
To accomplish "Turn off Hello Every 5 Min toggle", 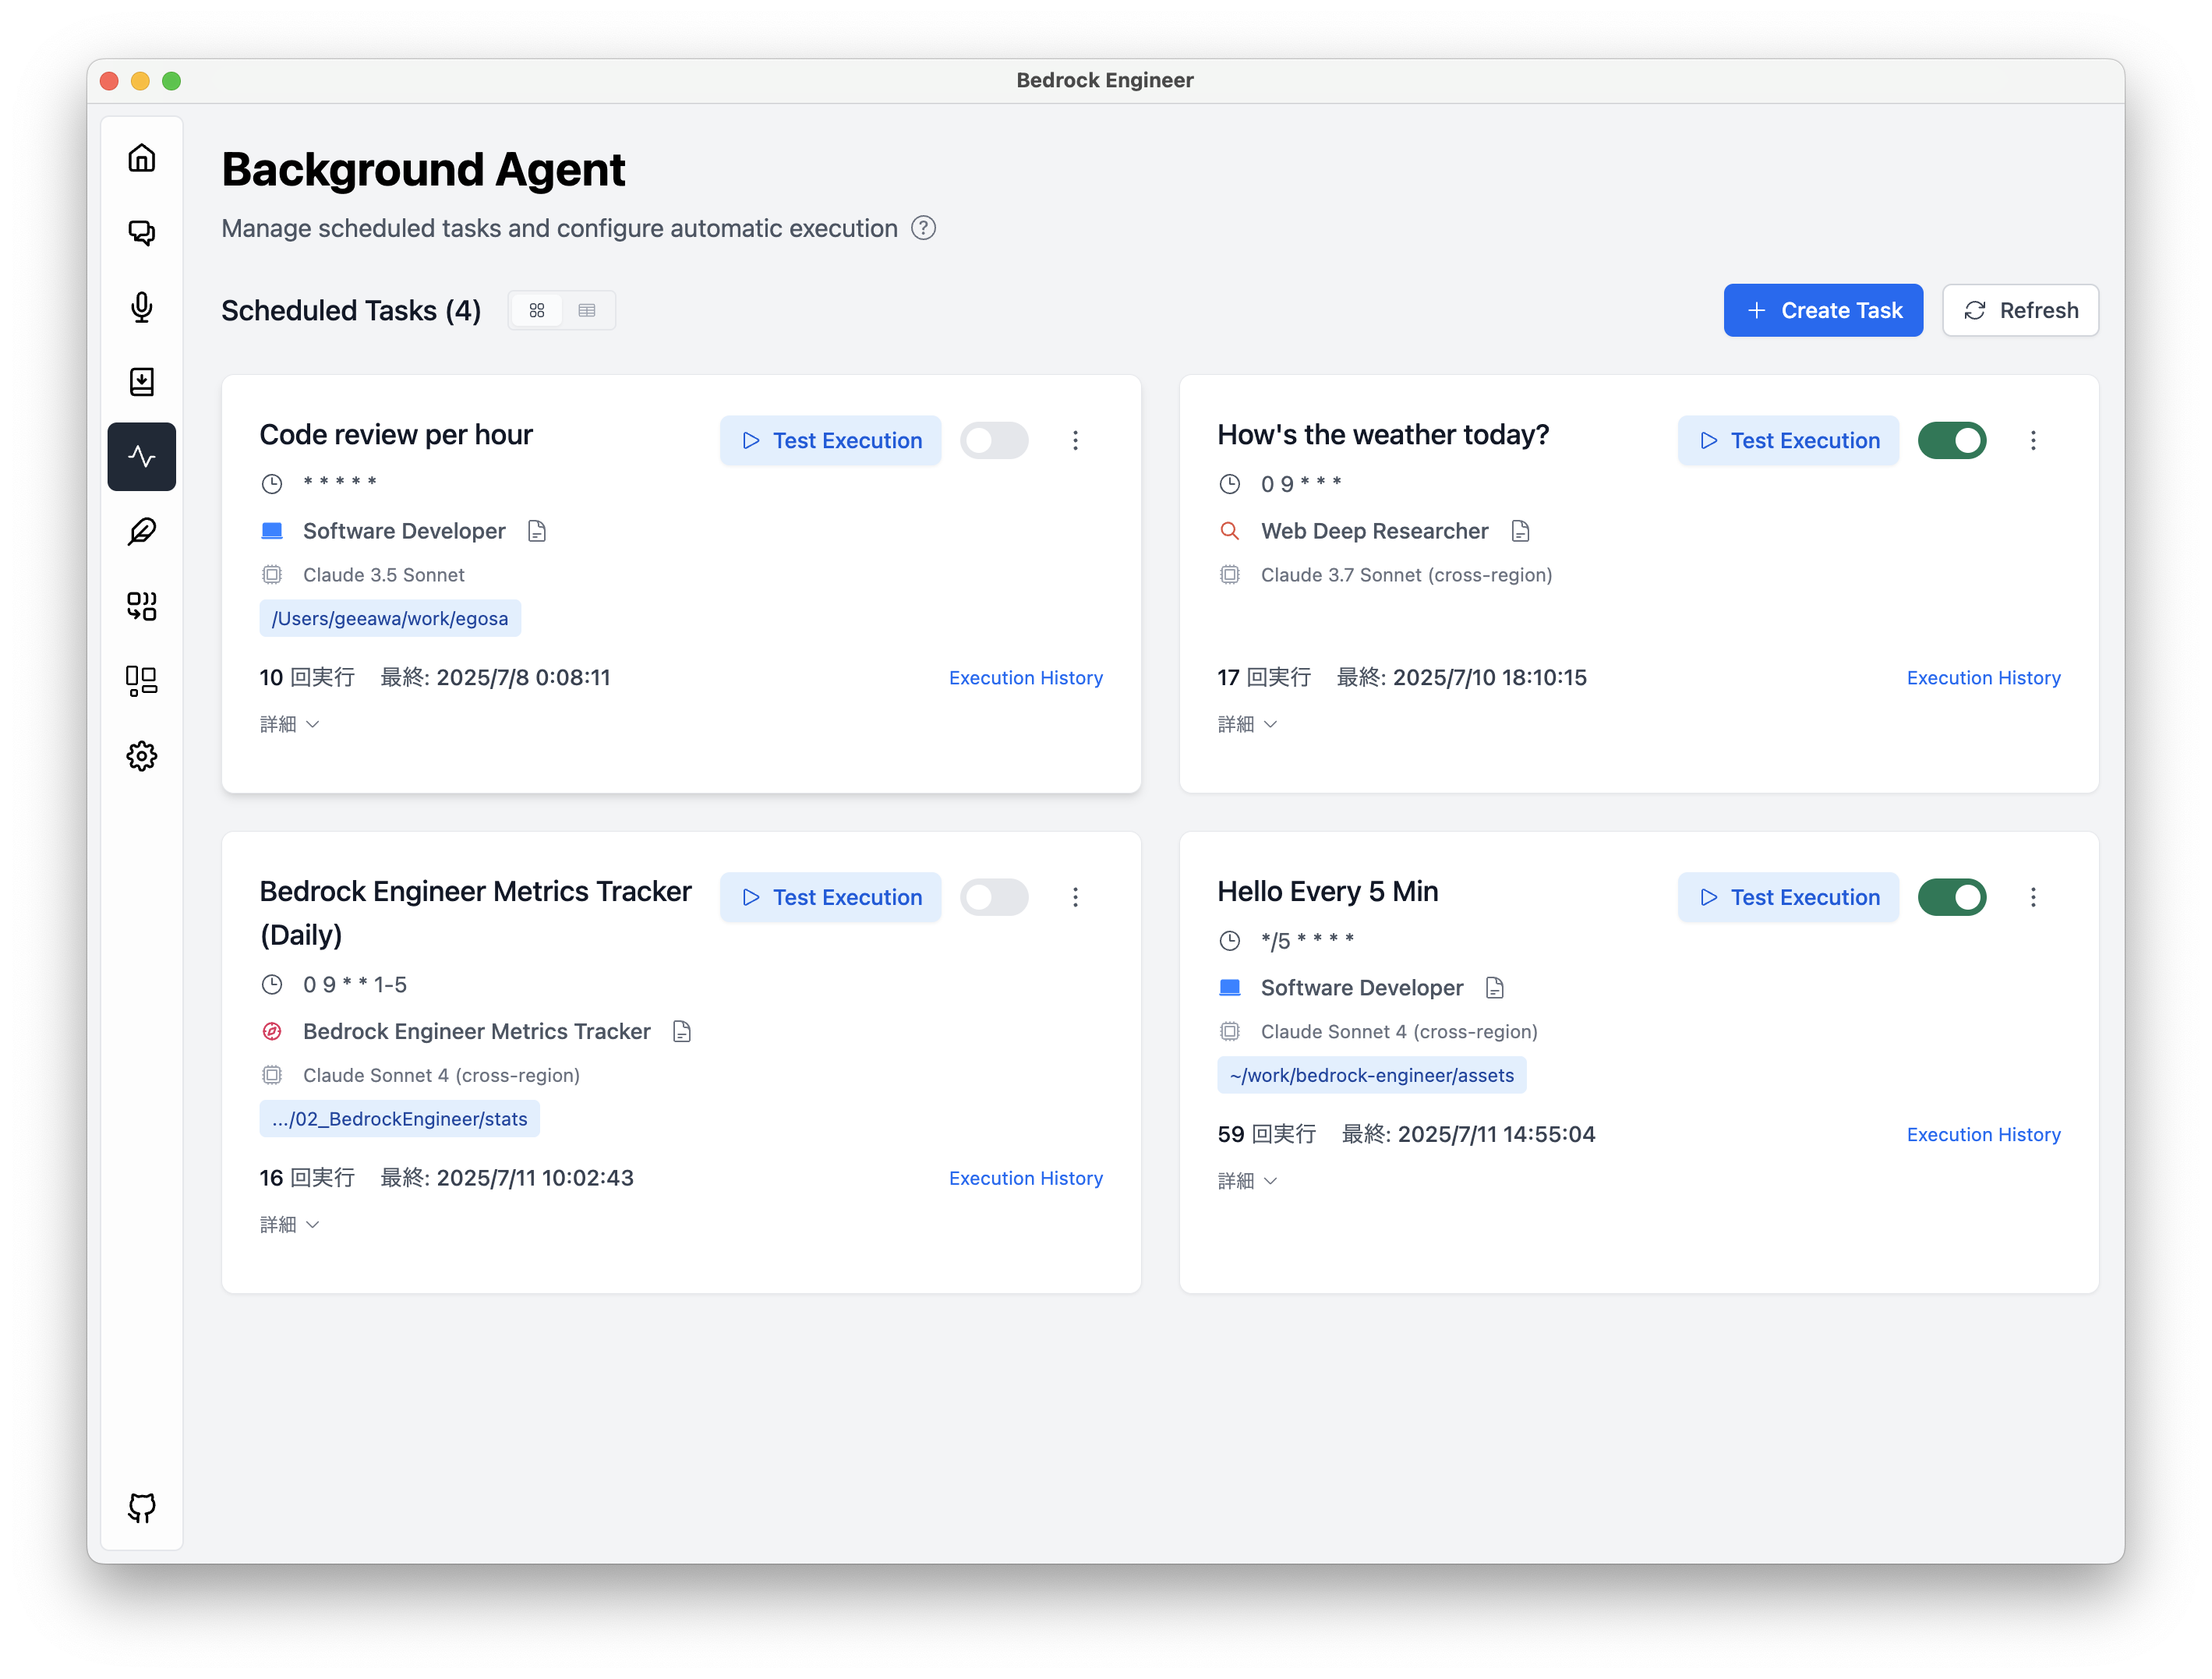I will click(x=1951, y=897).
